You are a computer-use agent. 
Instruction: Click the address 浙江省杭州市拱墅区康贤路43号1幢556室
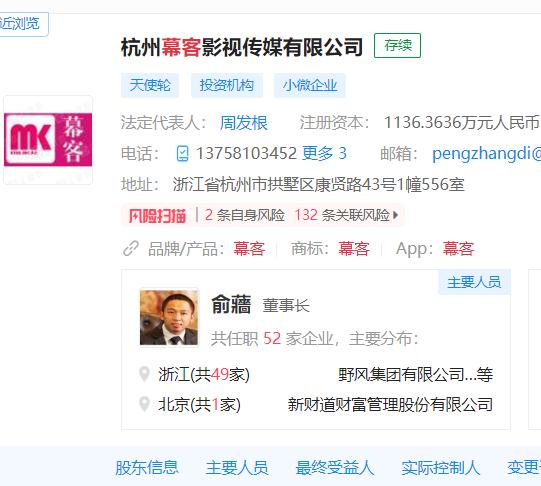[318, 184]
